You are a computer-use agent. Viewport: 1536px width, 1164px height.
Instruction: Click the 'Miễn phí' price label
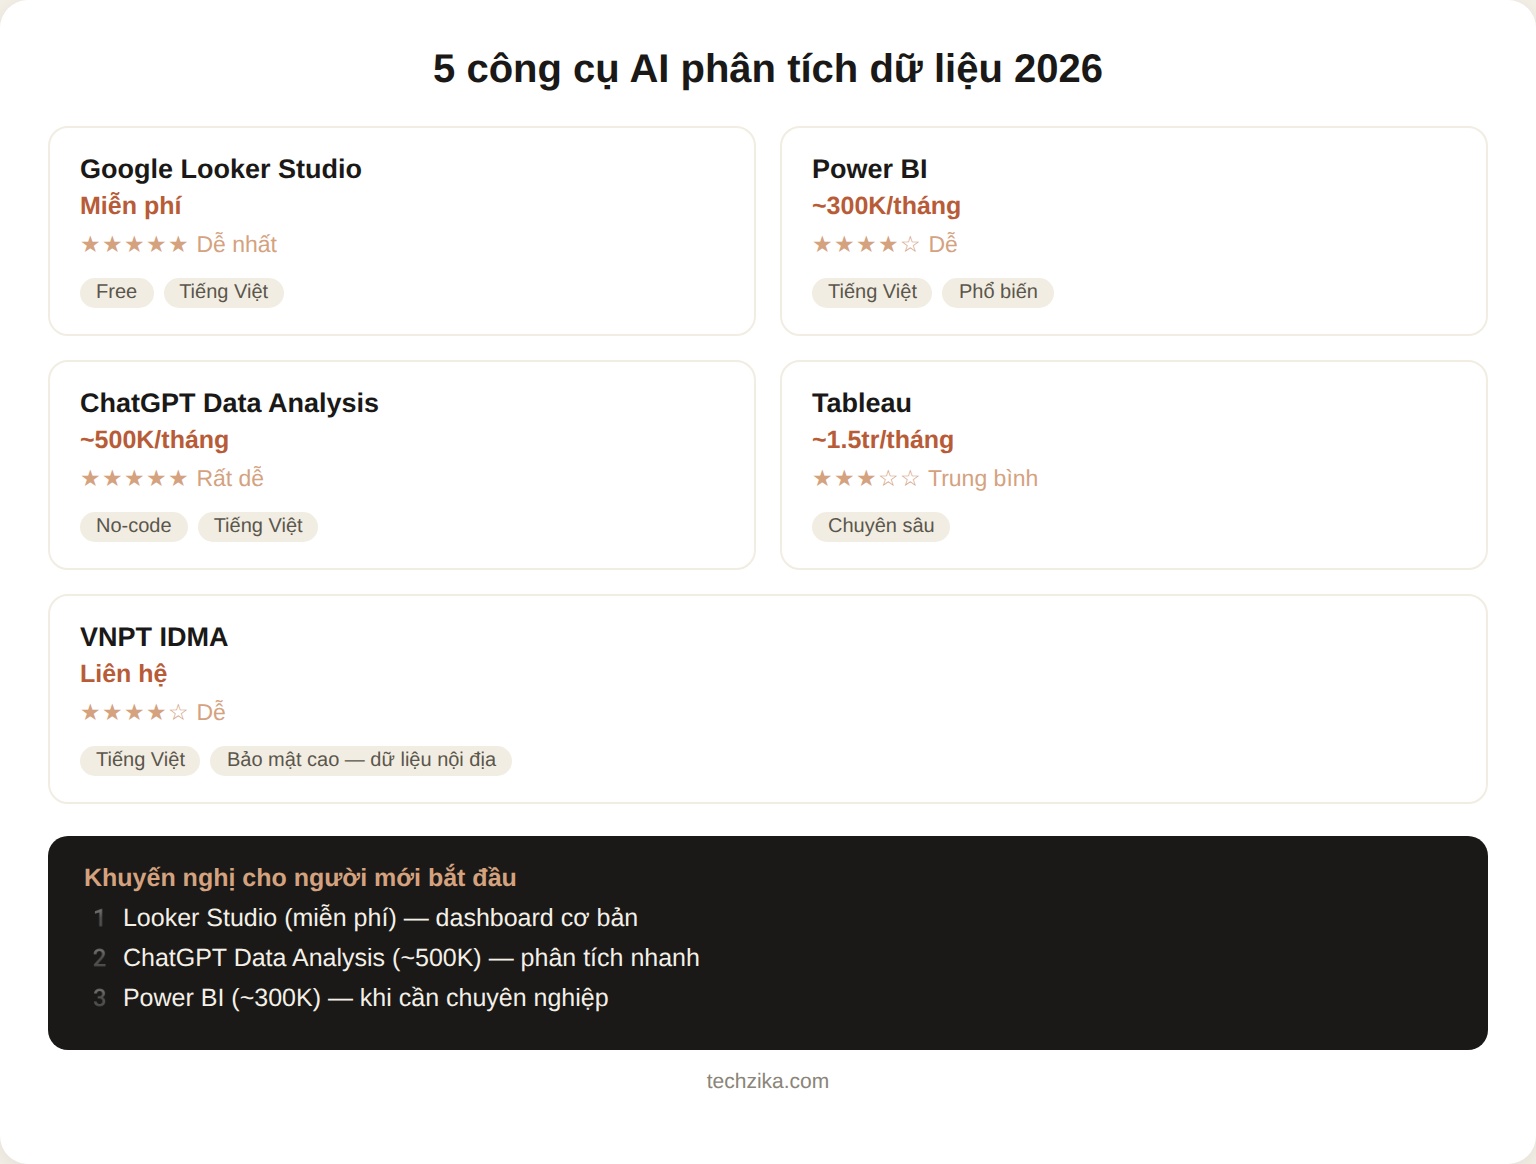click(x=131, y=206)
